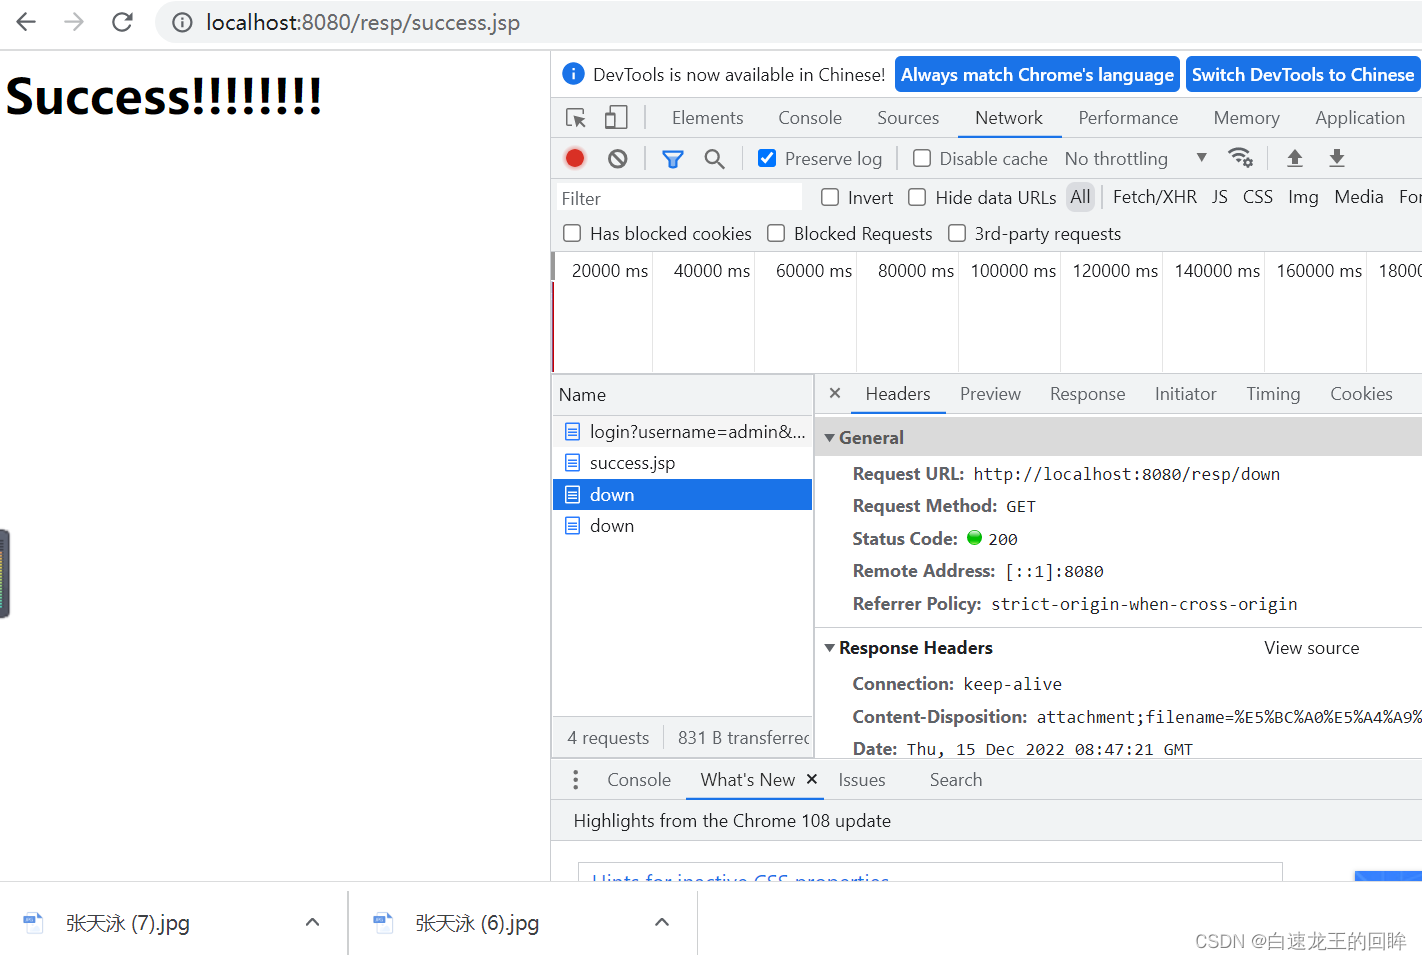Open the Sources tab

[x=908, y=118]
